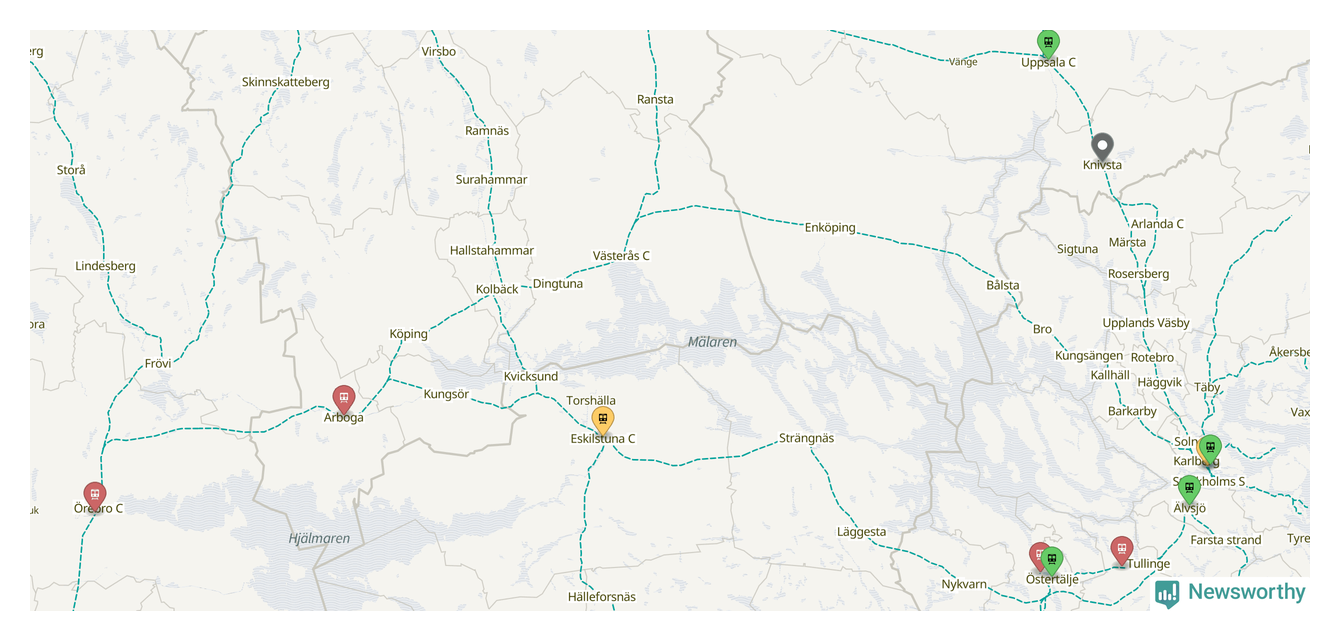The height and width of the screenshot is (641, 1340).
Task: Click the green train marker at Uppsala C
Action: tap(1047, 43)
